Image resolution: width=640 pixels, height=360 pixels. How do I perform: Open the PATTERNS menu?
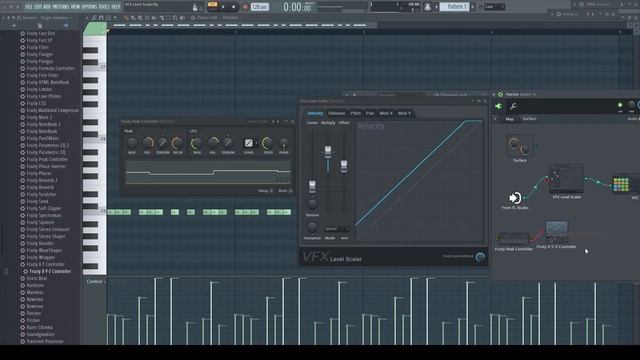click(60, 7)
